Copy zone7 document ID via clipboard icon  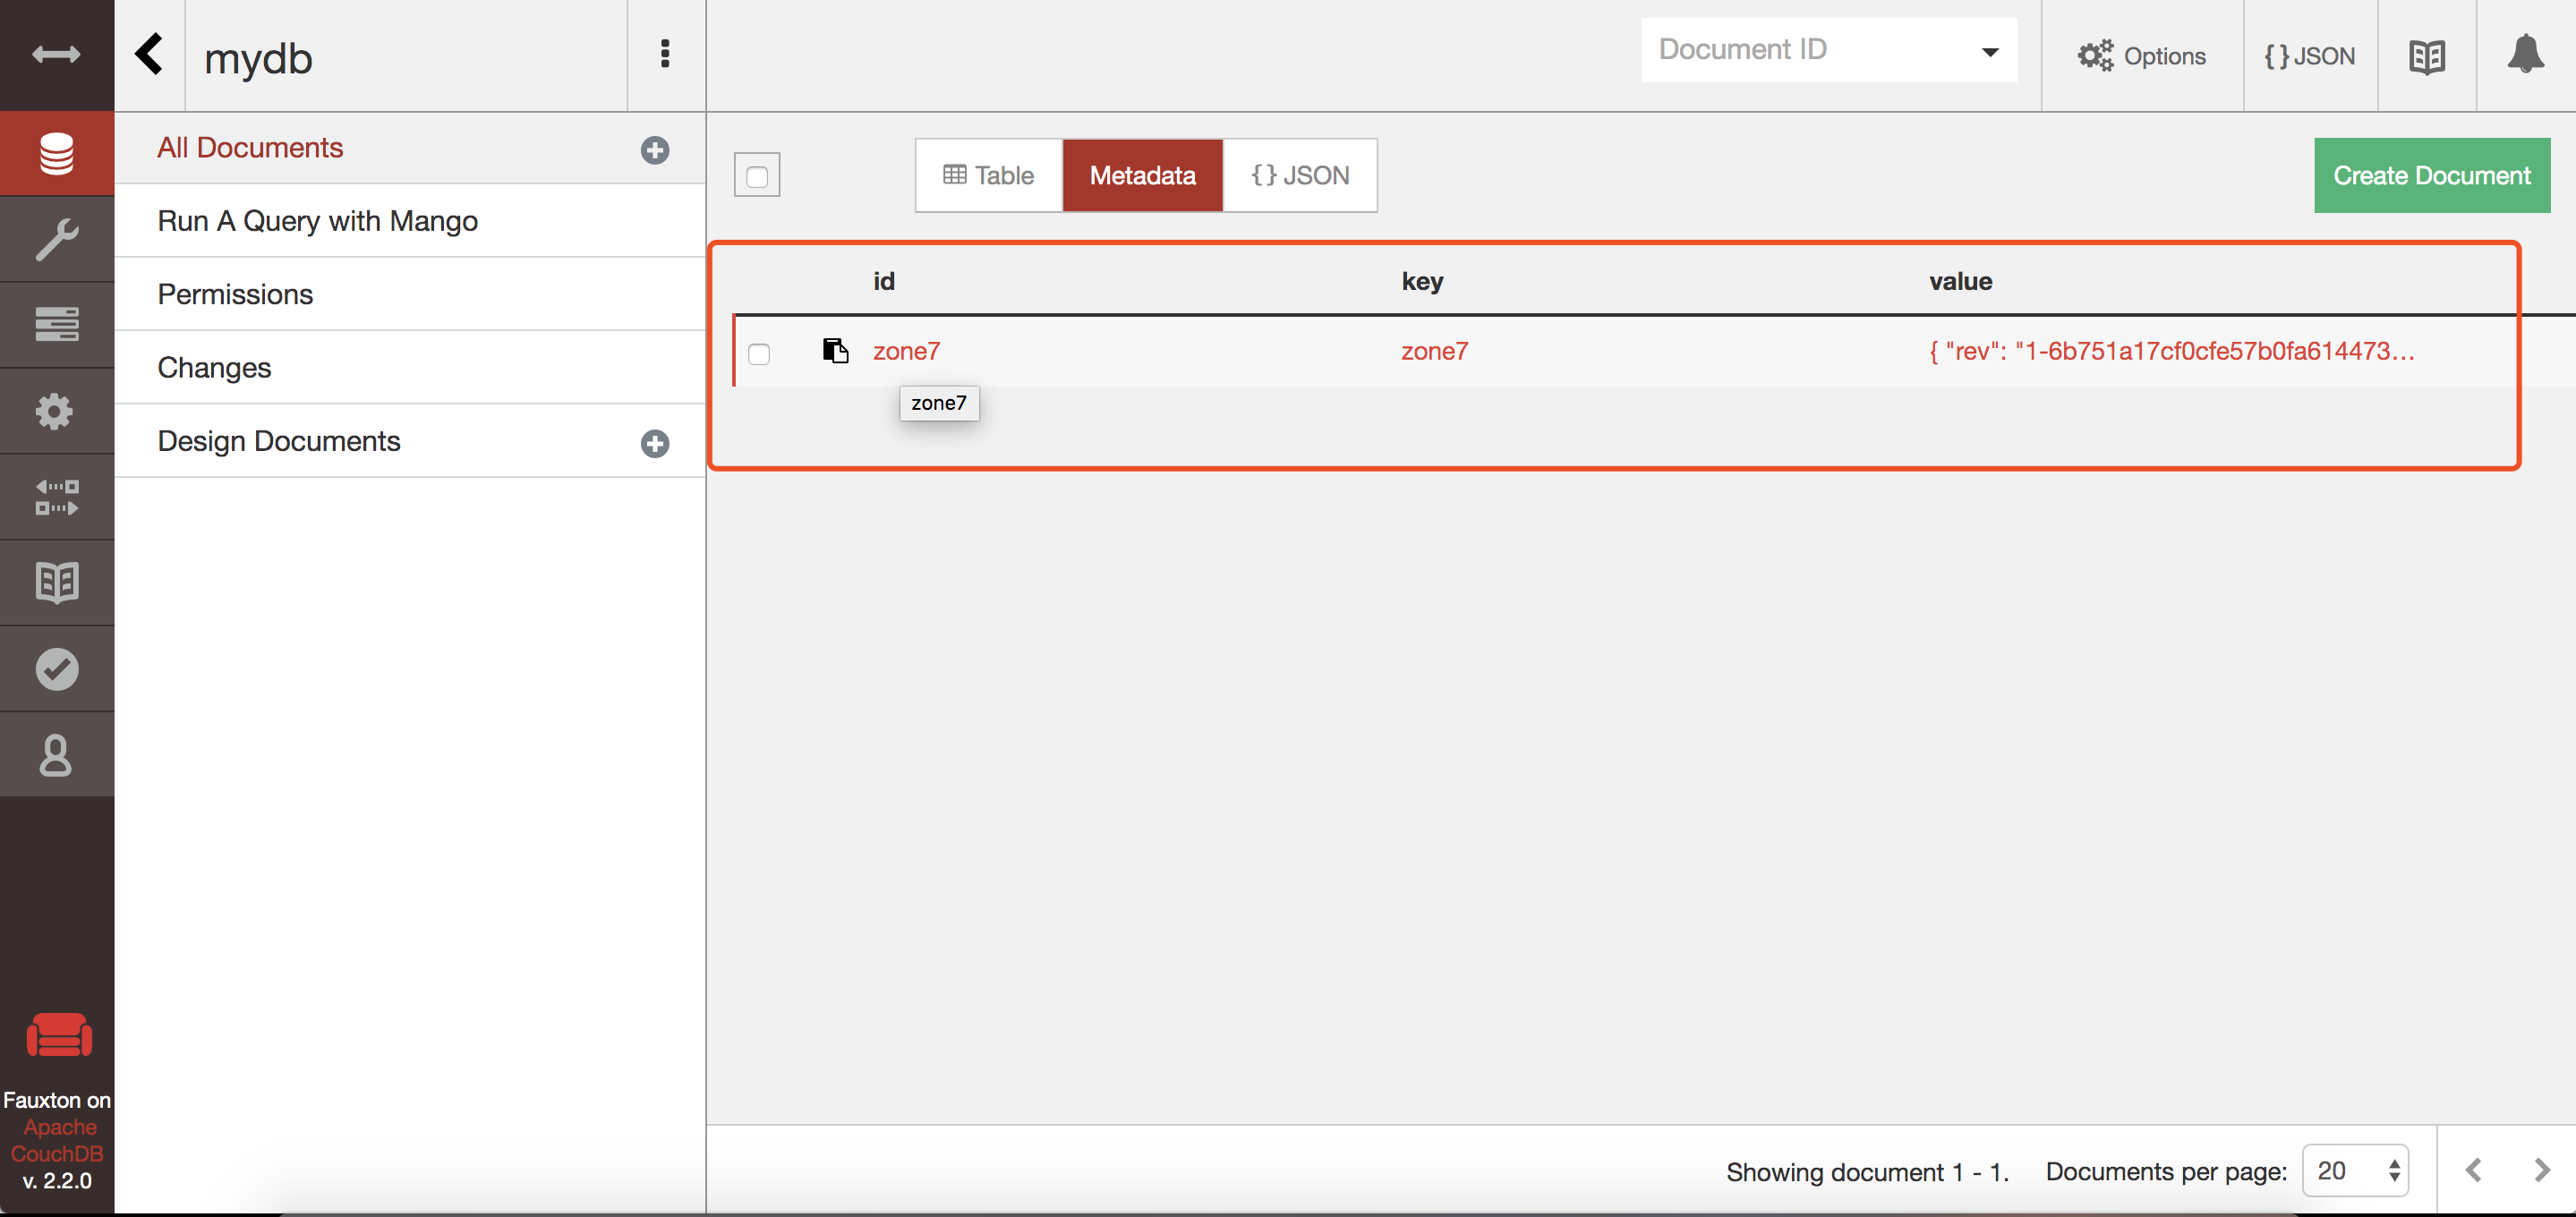click(x=835, y=350)
